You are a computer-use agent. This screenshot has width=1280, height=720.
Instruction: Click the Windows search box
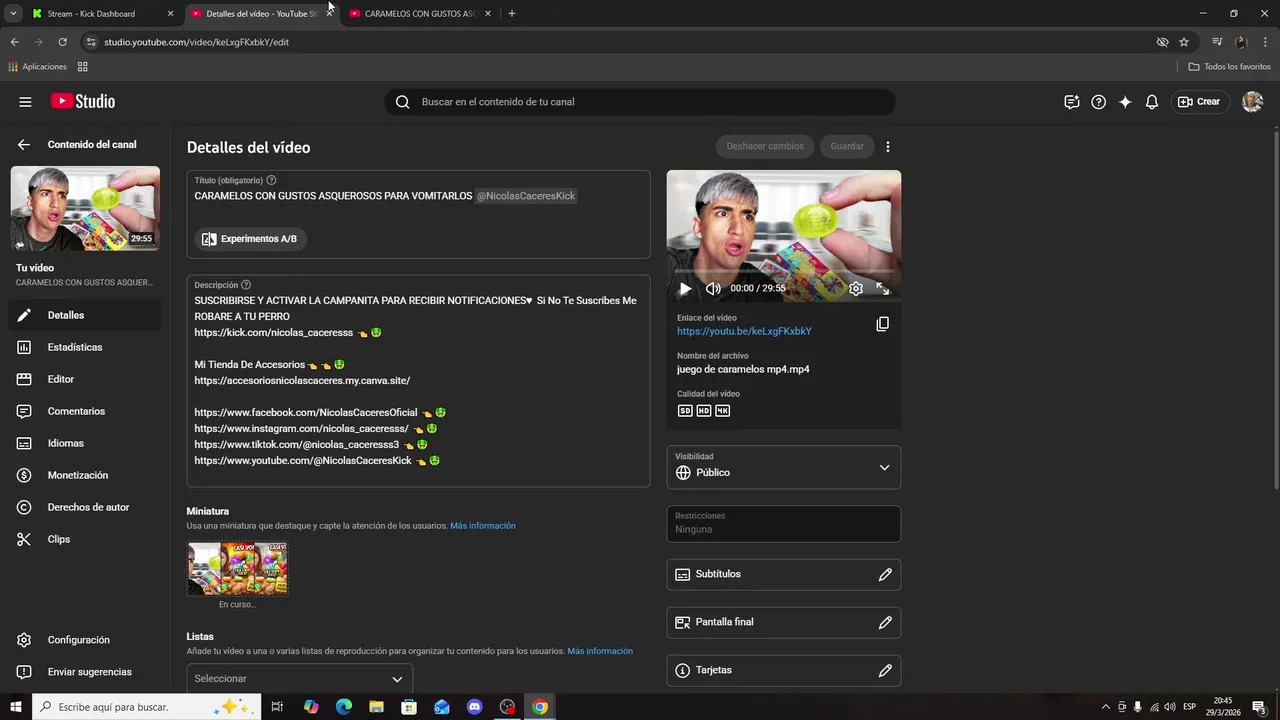point(147,707)
